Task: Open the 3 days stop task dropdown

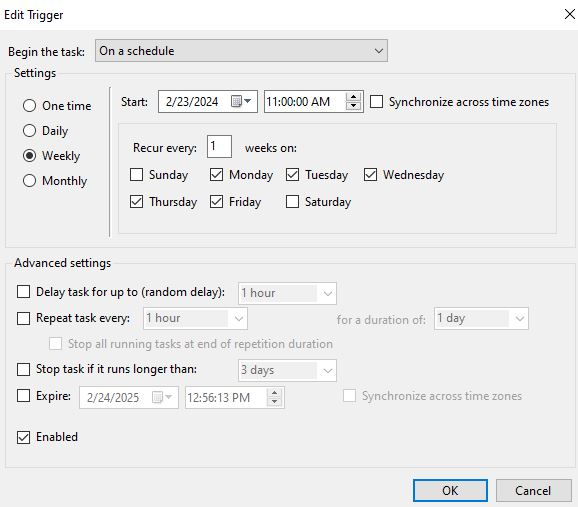Action: click(288, 370)
